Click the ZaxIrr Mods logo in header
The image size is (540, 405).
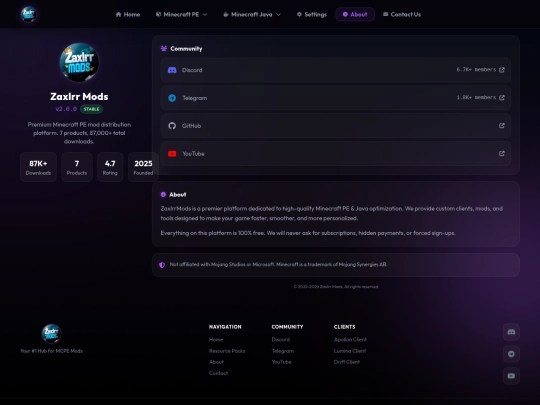pyautogui.click(x=29, y=14)
